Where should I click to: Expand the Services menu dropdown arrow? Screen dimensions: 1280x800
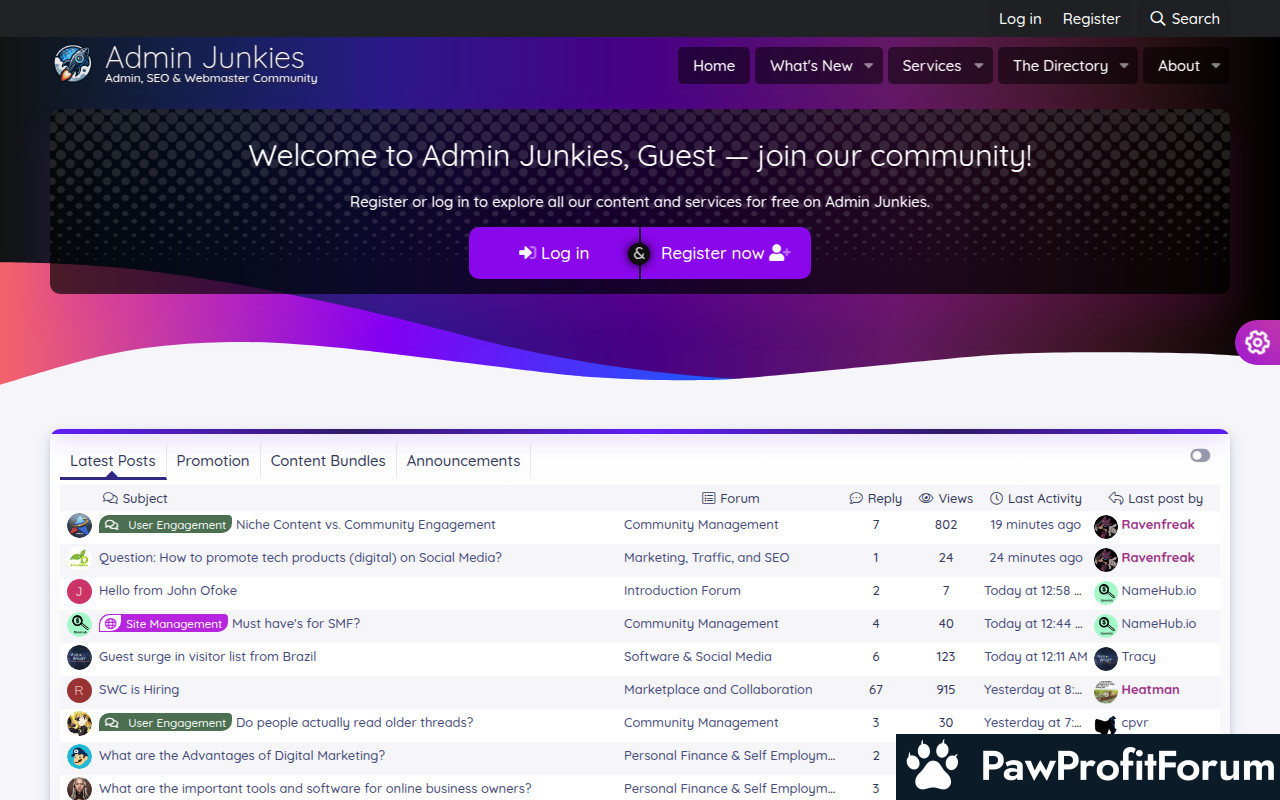978,66
